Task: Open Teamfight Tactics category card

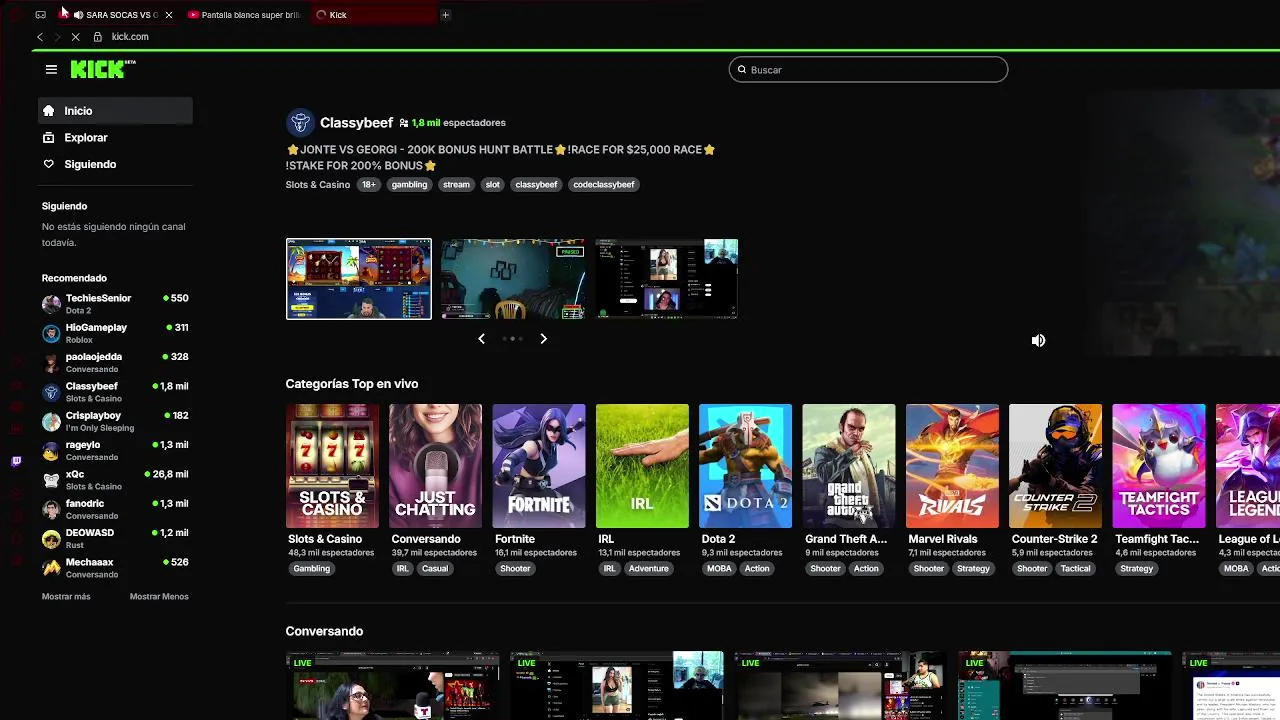Action: (1159, 466)
